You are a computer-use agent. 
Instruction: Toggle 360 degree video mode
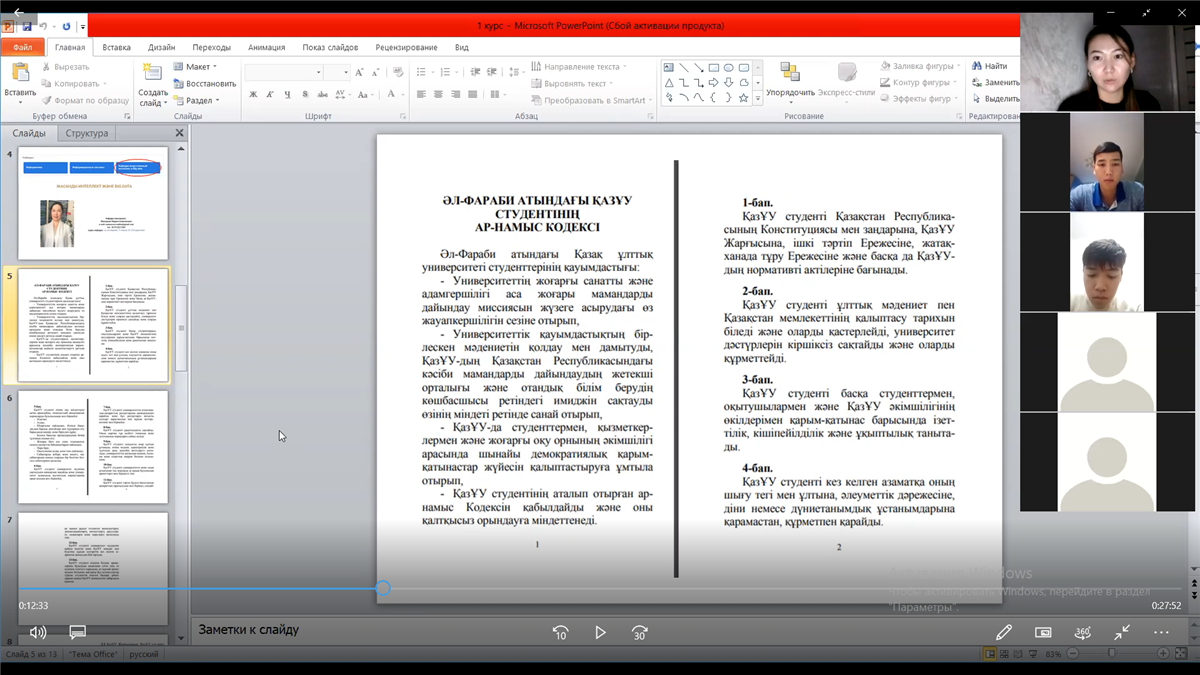tap(1082, 632)
